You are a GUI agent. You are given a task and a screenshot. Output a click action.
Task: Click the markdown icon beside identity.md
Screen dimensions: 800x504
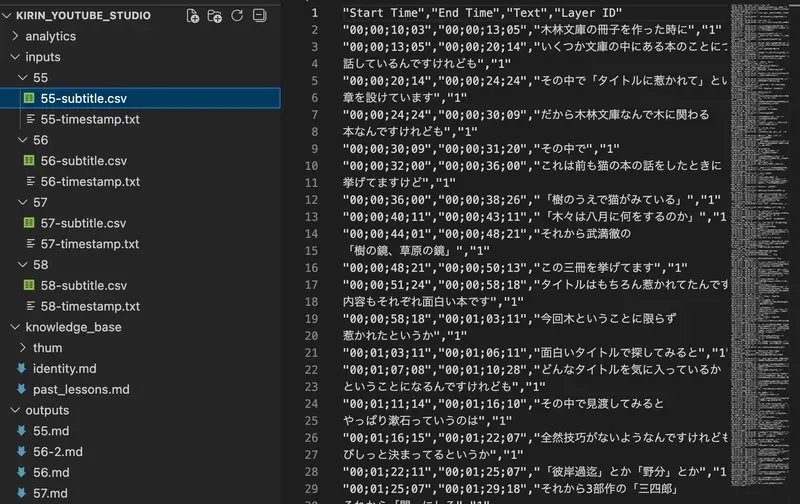point(21,368)
